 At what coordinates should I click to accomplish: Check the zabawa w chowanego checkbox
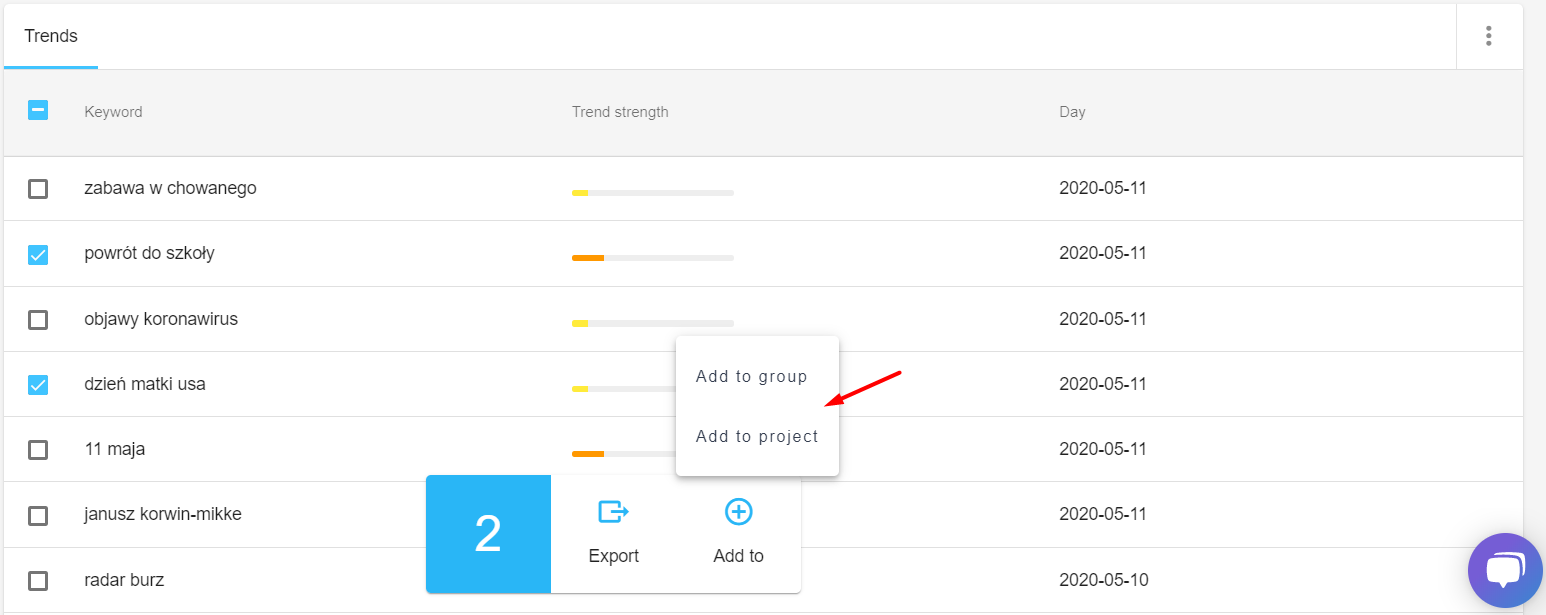pos(38,188)
